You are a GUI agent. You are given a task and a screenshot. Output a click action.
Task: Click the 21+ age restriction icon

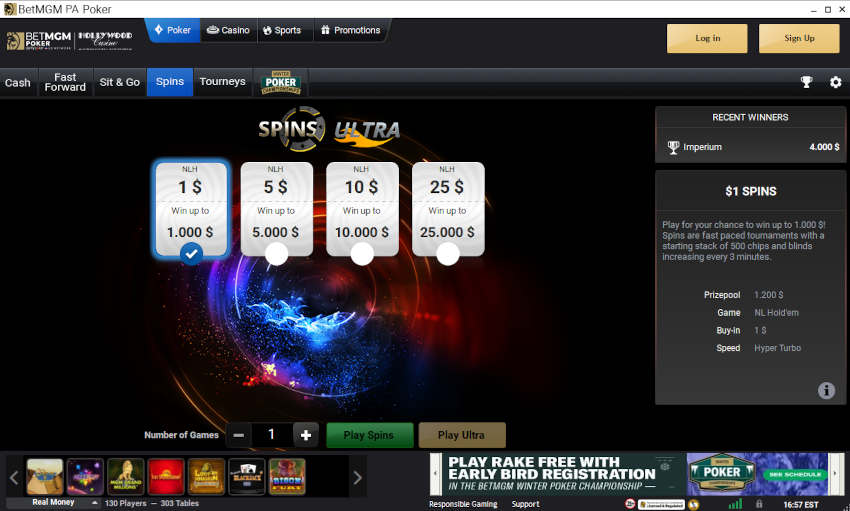[x=629, y=504]
